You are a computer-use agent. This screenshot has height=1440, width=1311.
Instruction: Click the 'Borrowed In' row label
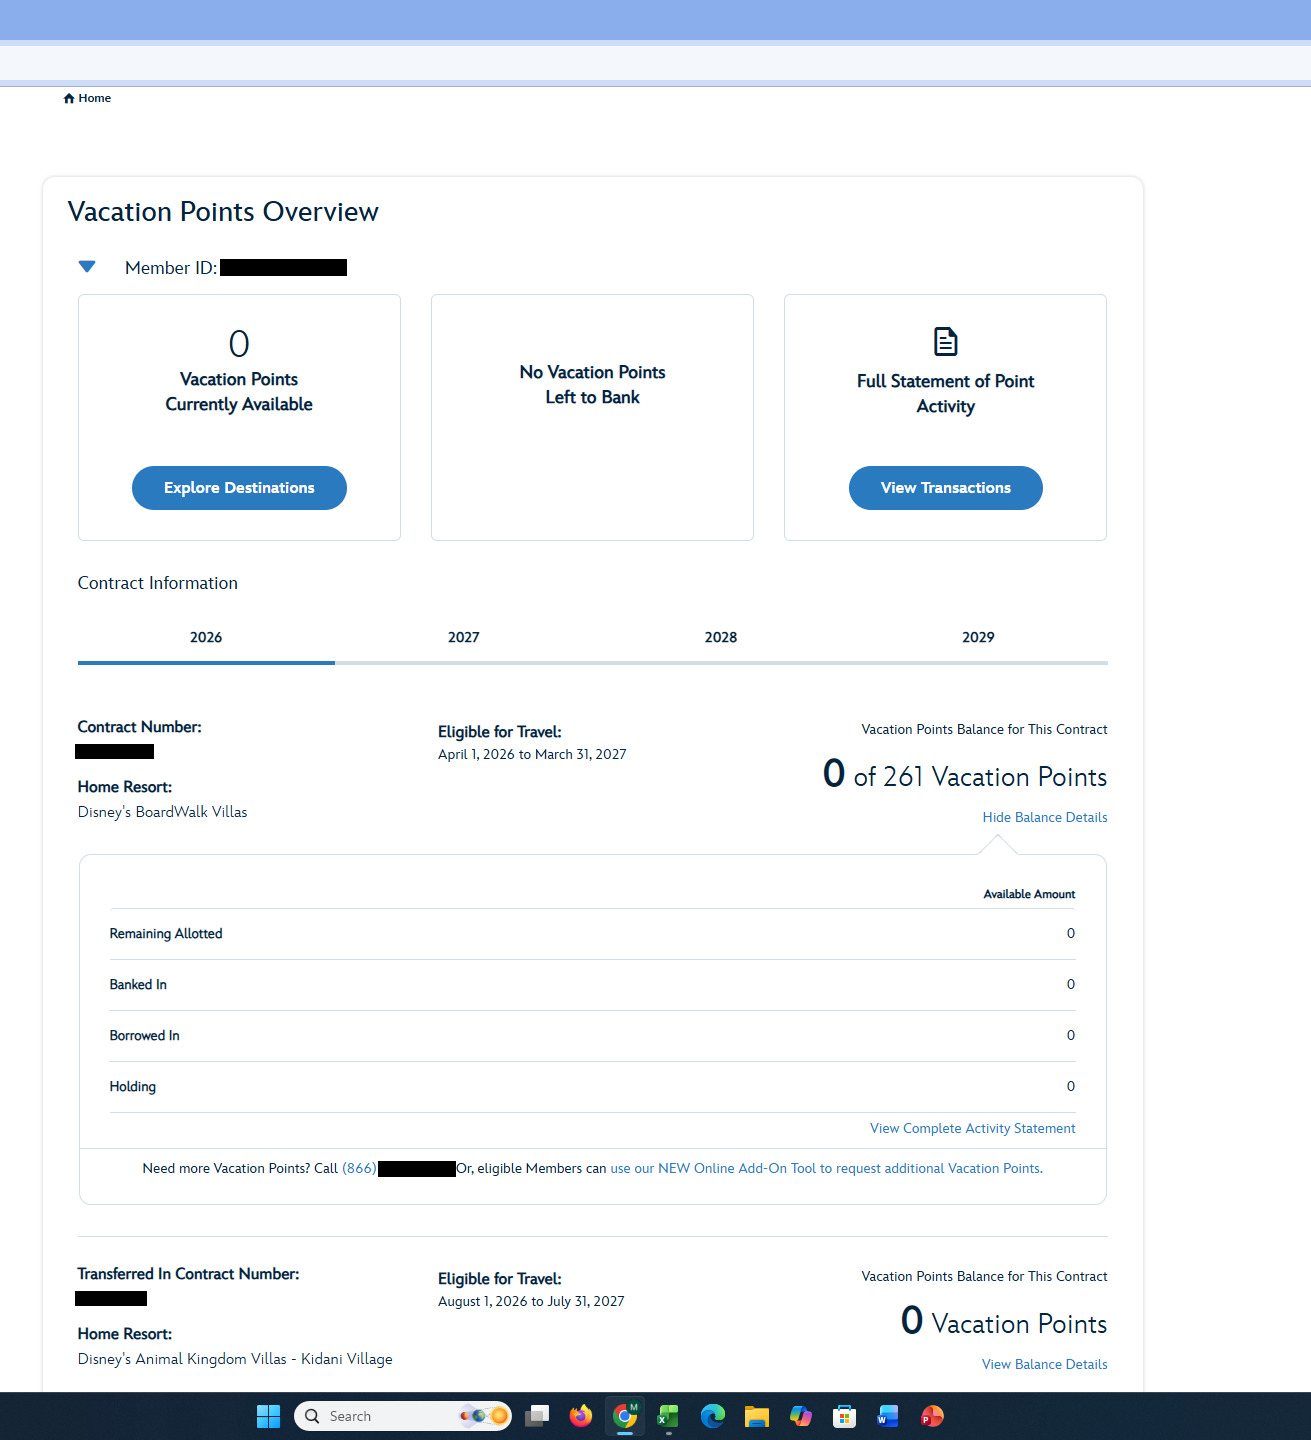(145, 1036)
